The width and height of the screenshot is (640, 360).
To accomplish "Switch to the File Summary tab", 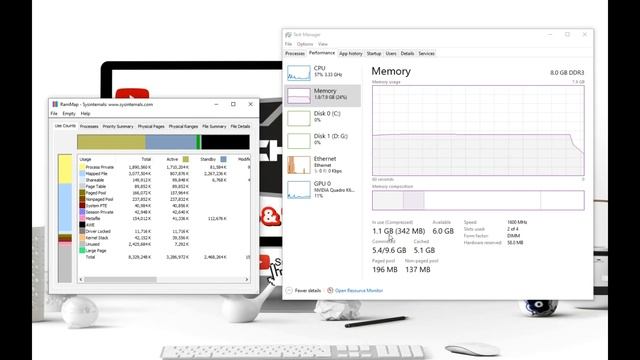I will pos(214,127).
